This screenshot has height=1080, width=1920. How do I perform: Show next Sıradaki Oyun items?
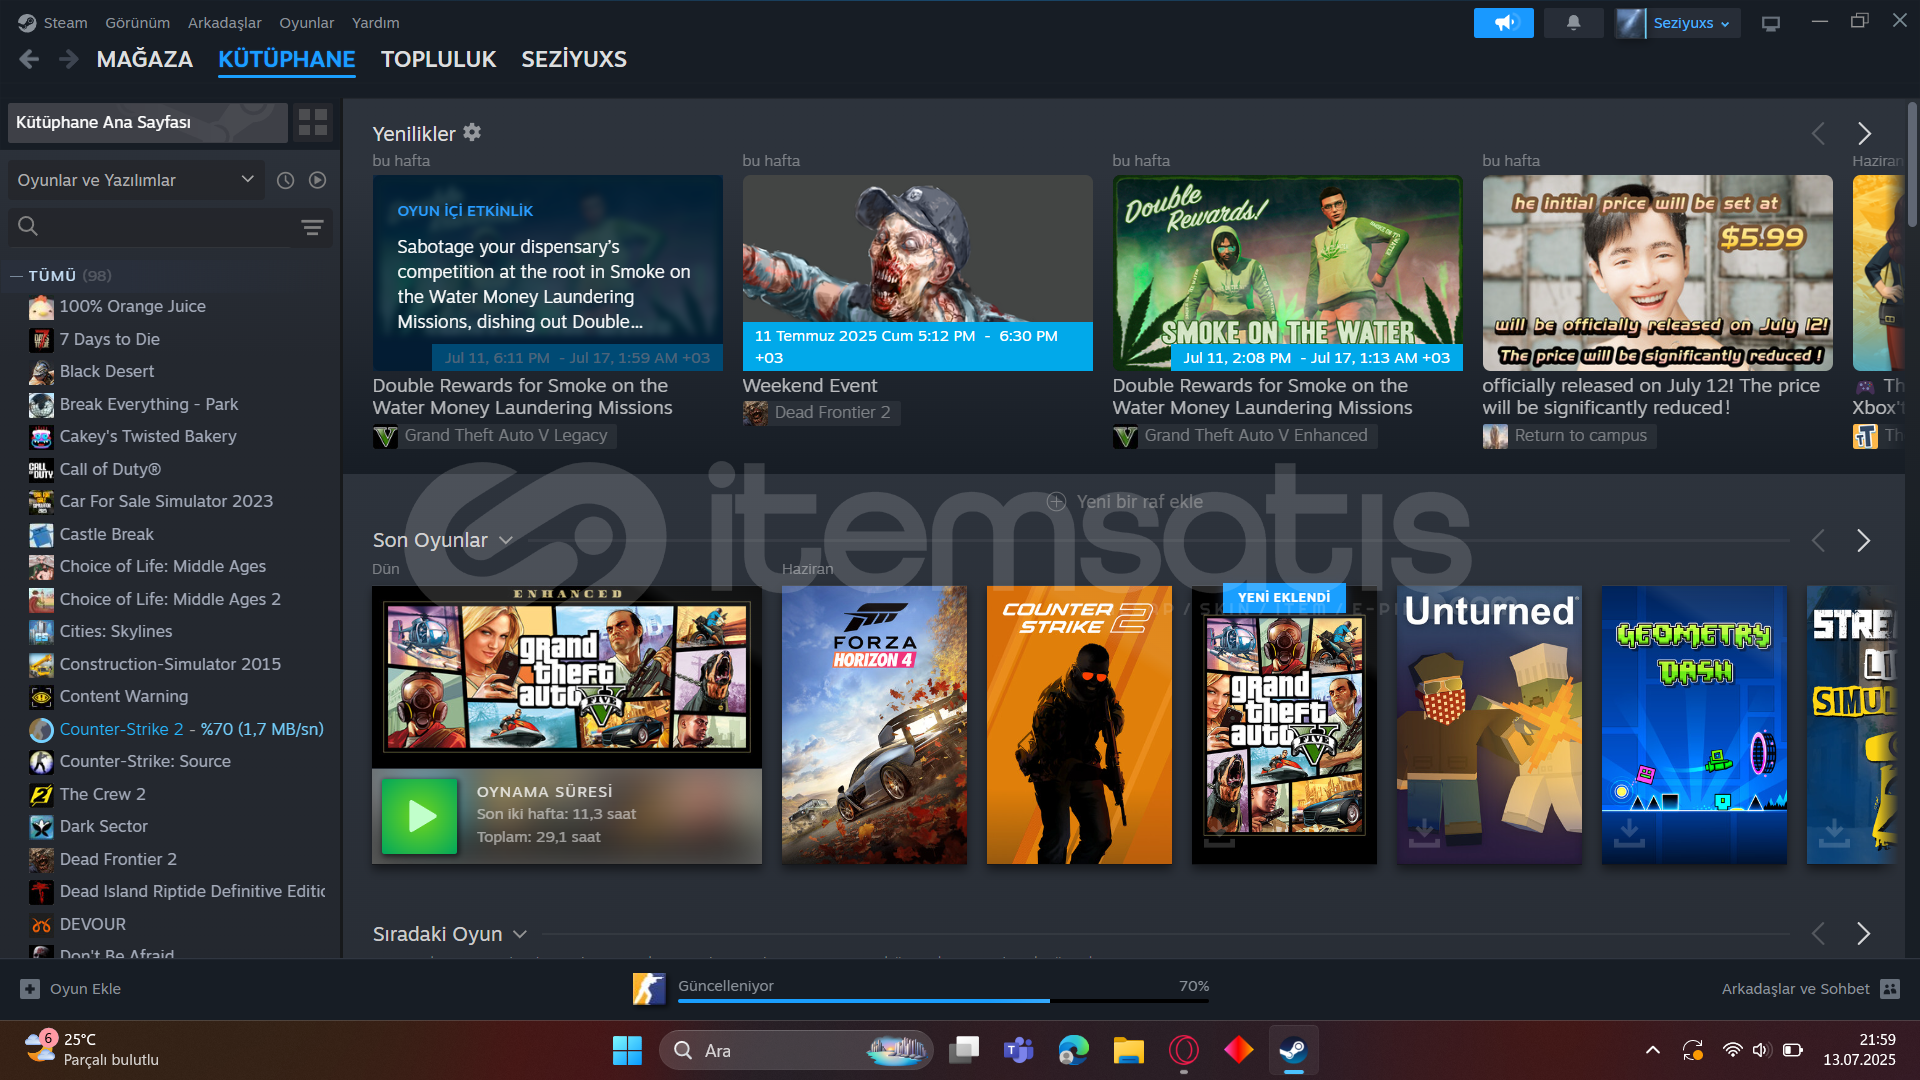(x=1863, y=934)
